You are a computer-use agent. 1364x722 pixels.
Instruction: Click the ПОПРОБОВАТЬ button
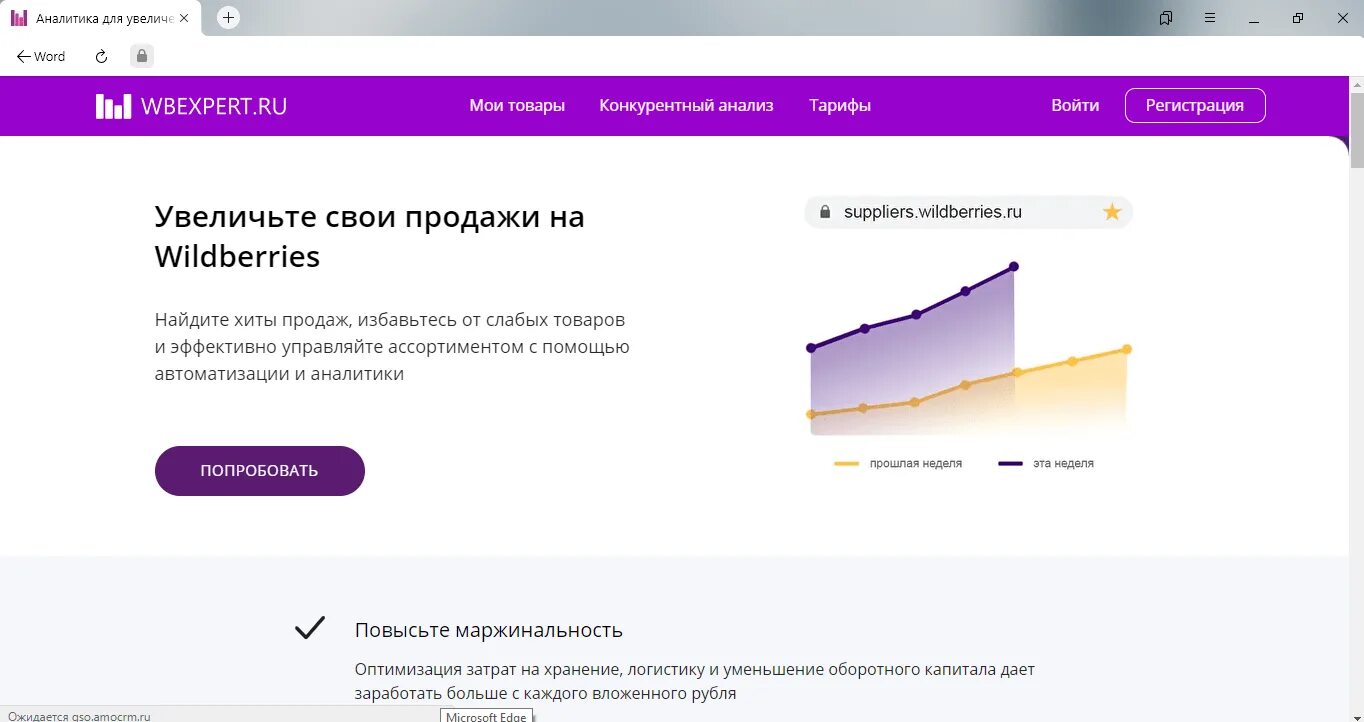point(260,470)
